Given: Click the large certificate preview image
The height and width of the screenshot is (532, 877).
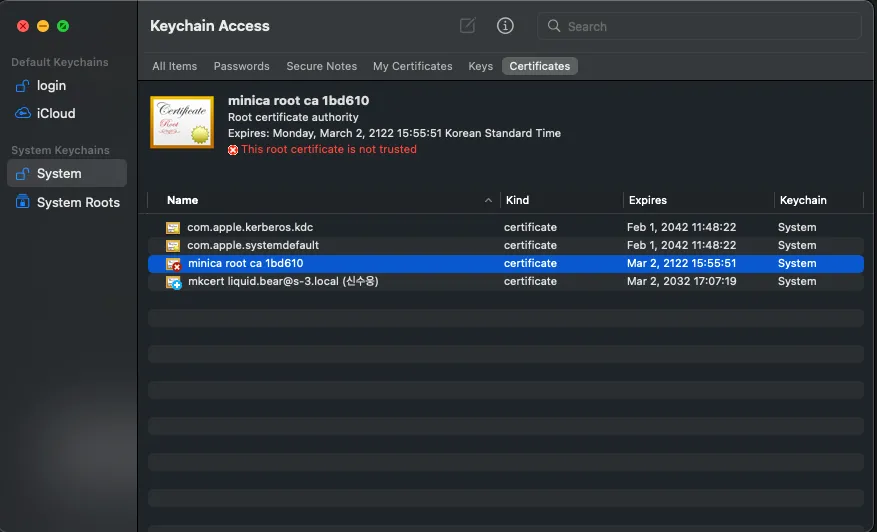Looking at the screenshot, I should (x=182, y=122).
